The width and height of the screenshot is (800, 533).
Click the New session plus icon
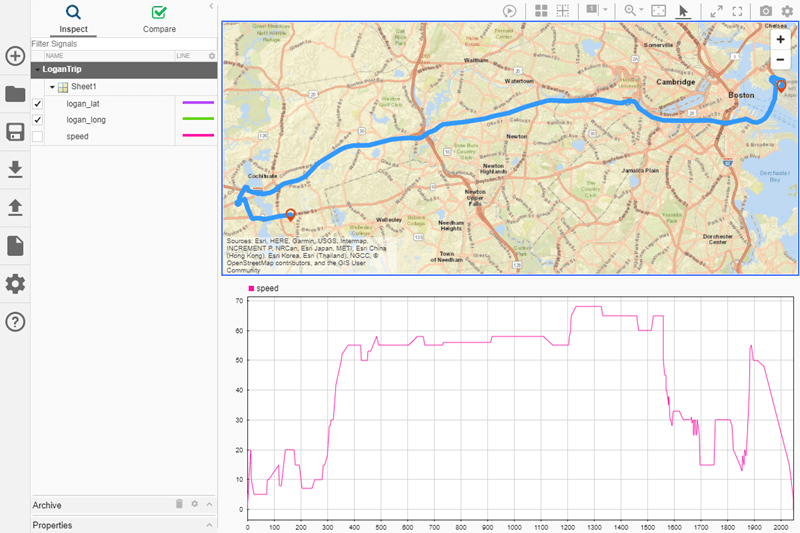click(x=15, y=56)
